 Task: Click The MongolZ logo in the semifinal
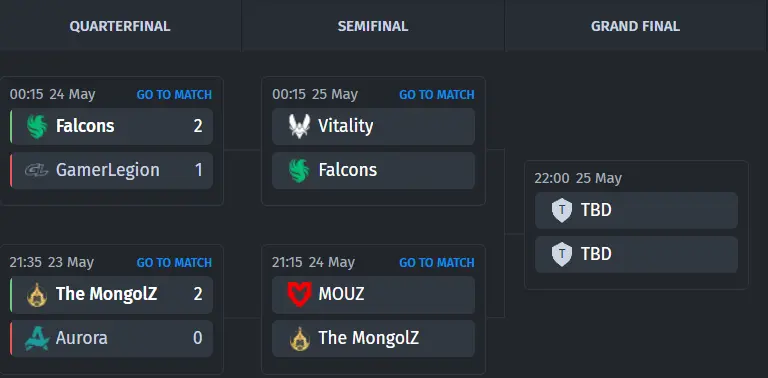pos(299,338)
